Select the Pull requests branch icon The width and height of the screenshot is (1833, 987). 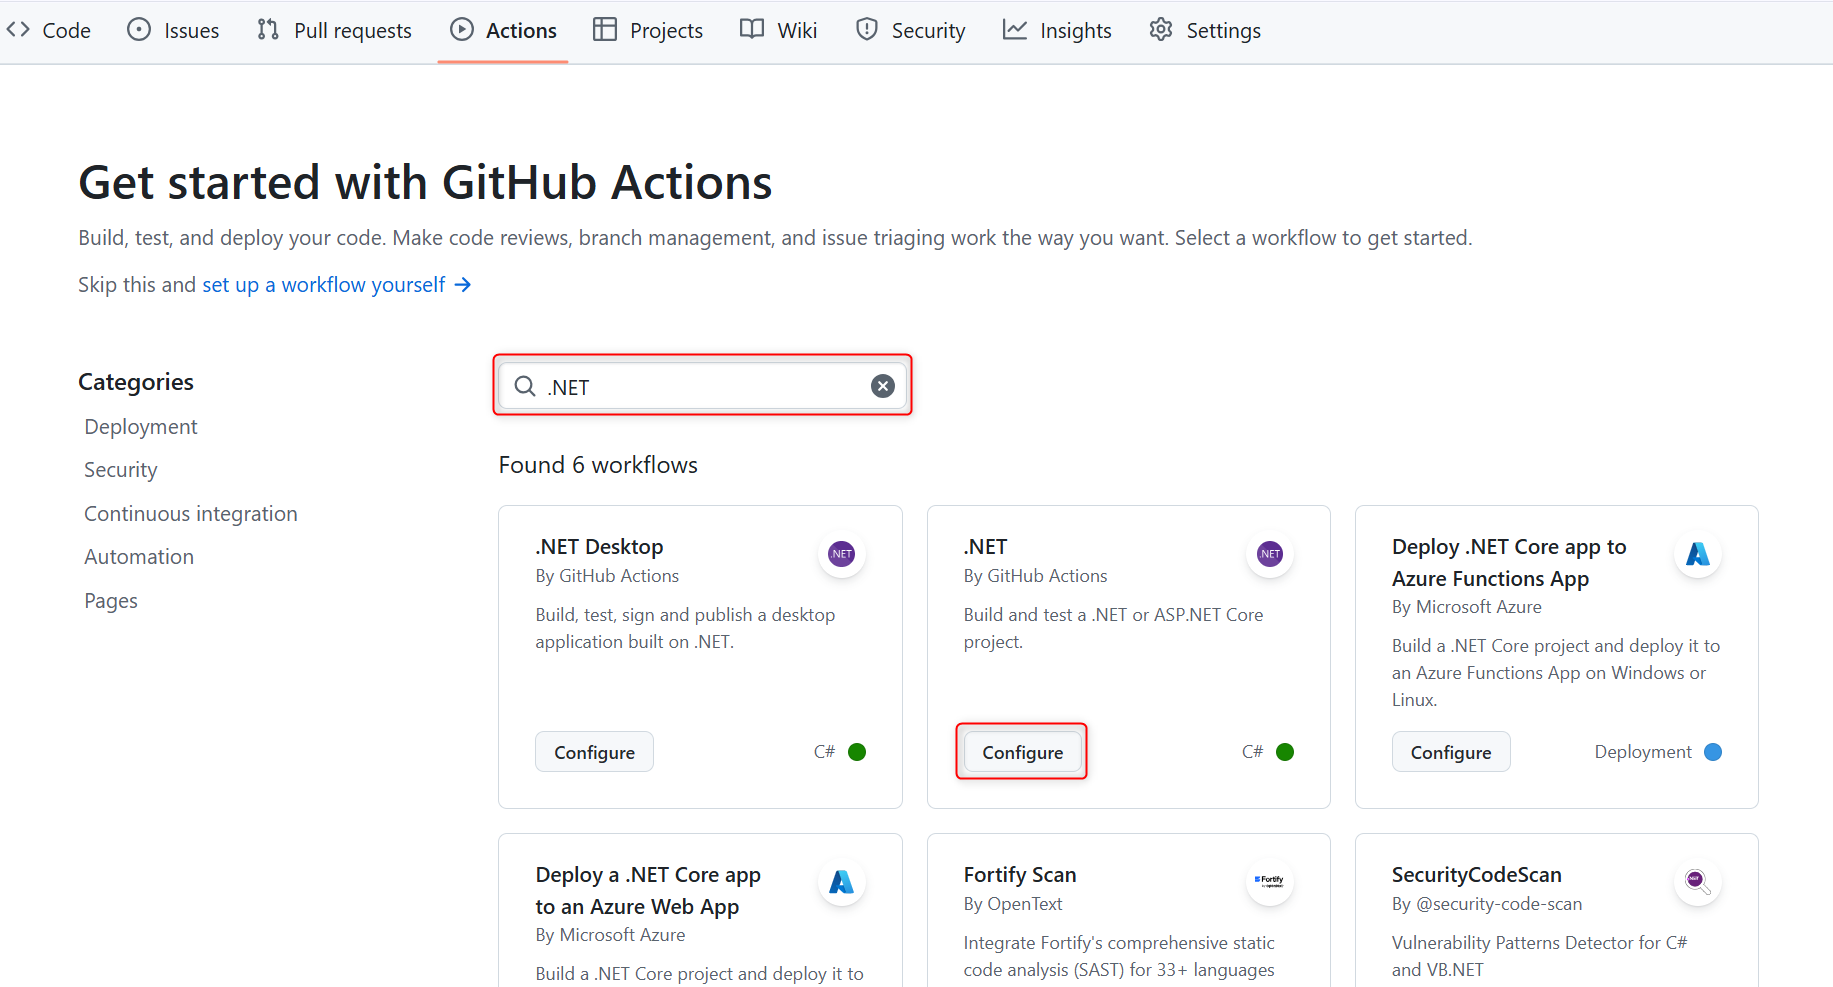point(267,30)
